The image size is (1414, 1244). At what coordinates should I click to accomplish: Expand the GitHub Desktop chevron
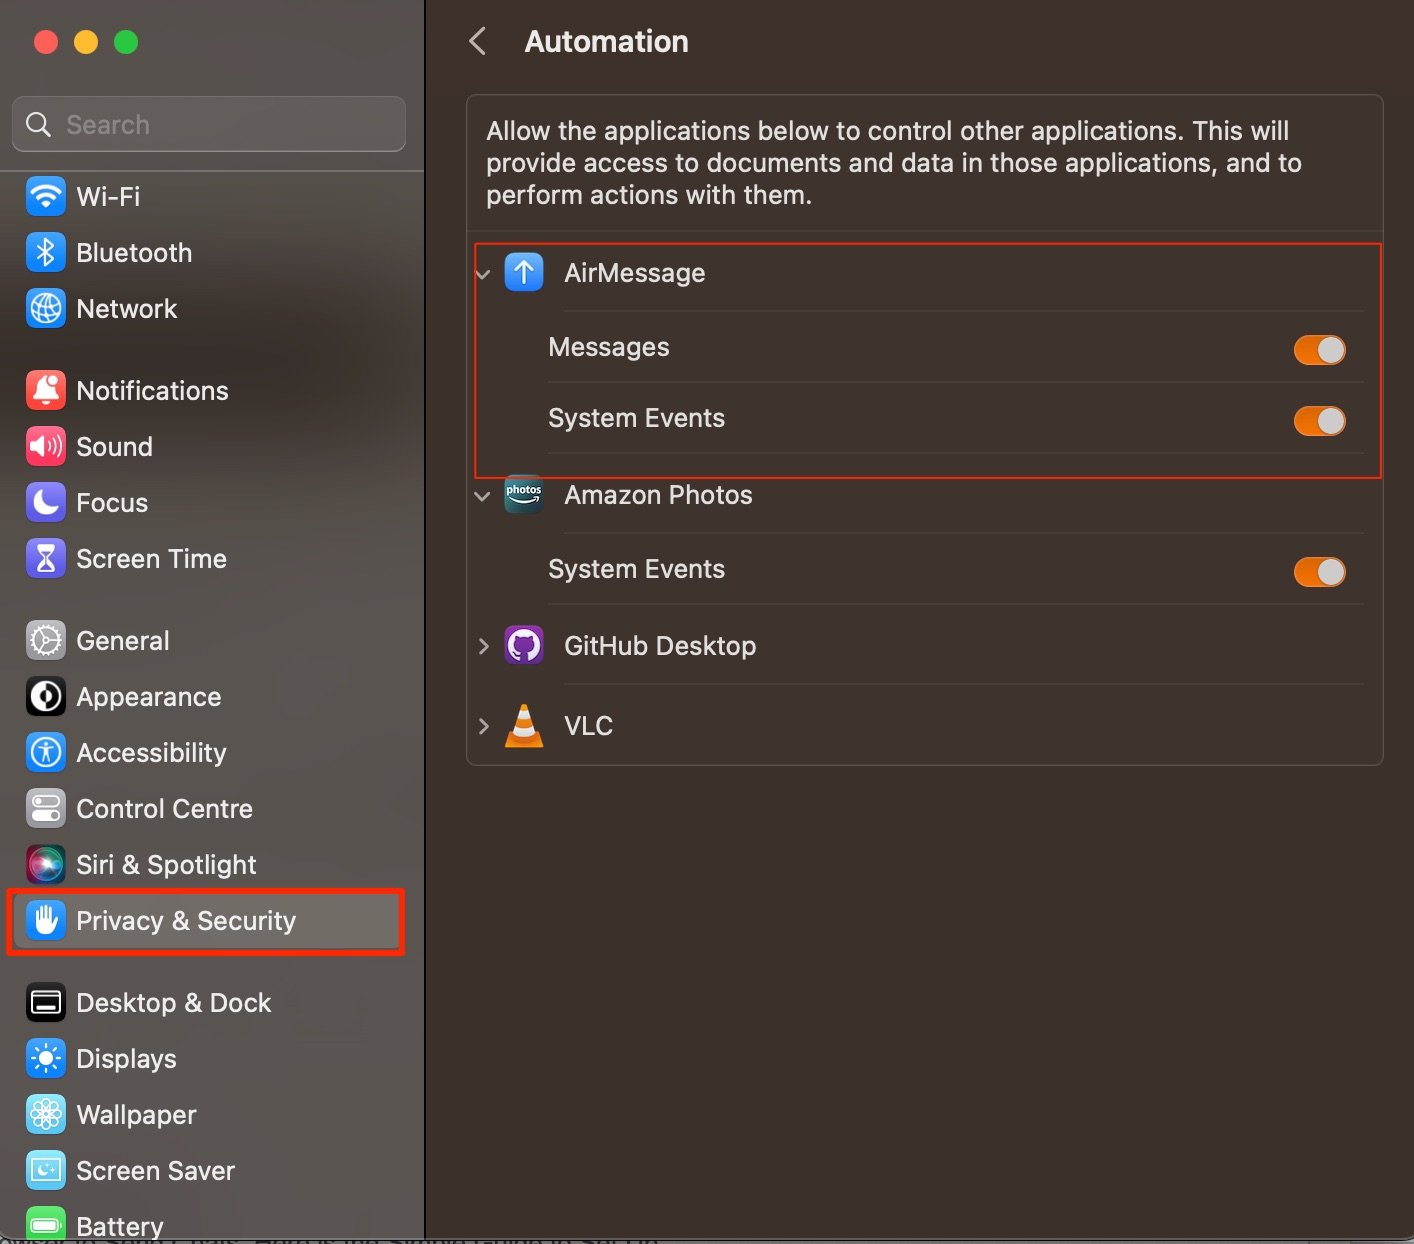point(484,646)
